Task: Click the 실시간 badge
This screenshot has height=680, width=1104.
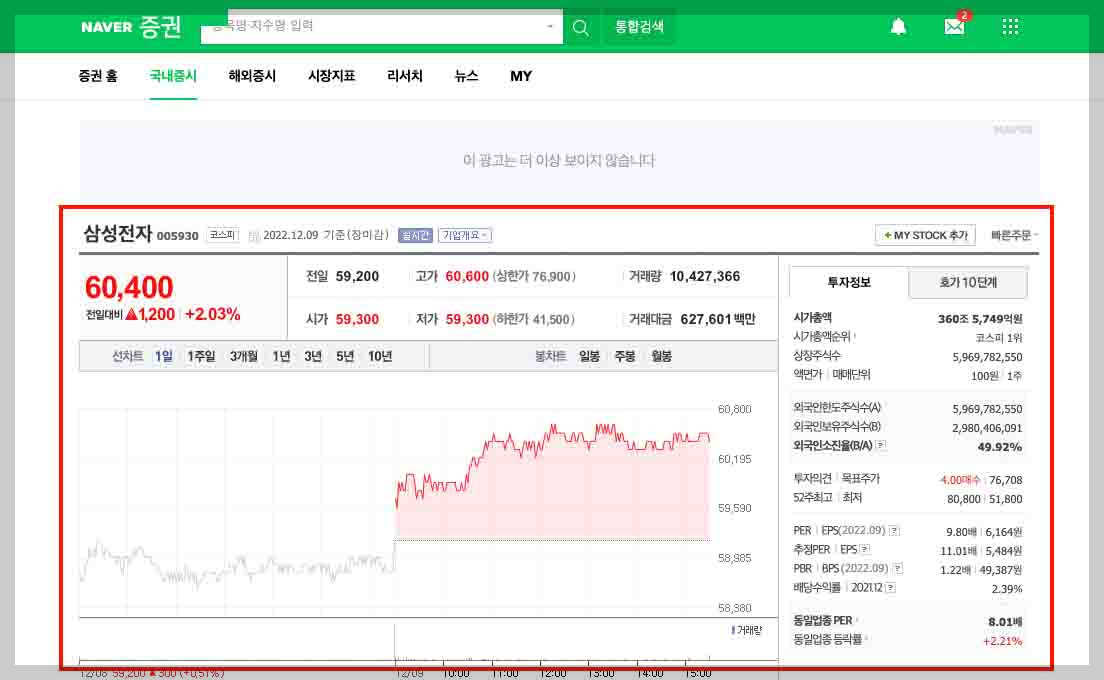Action: [415, 235]
